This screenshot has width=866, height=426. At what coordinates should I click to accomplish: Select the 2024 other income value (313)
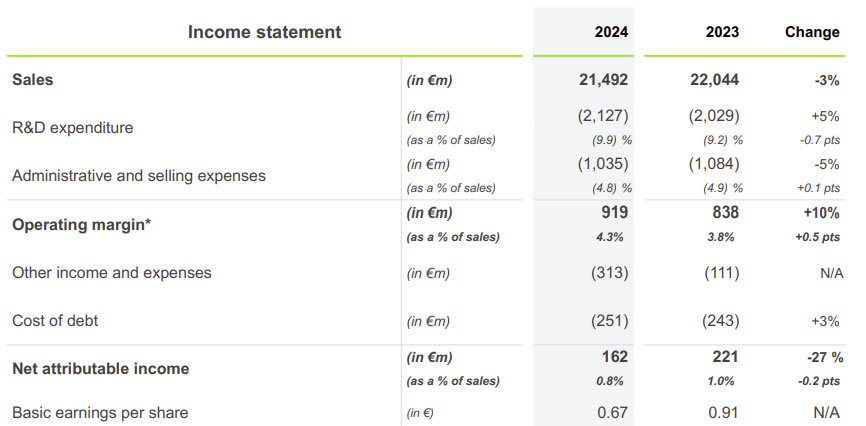[608, 272]
